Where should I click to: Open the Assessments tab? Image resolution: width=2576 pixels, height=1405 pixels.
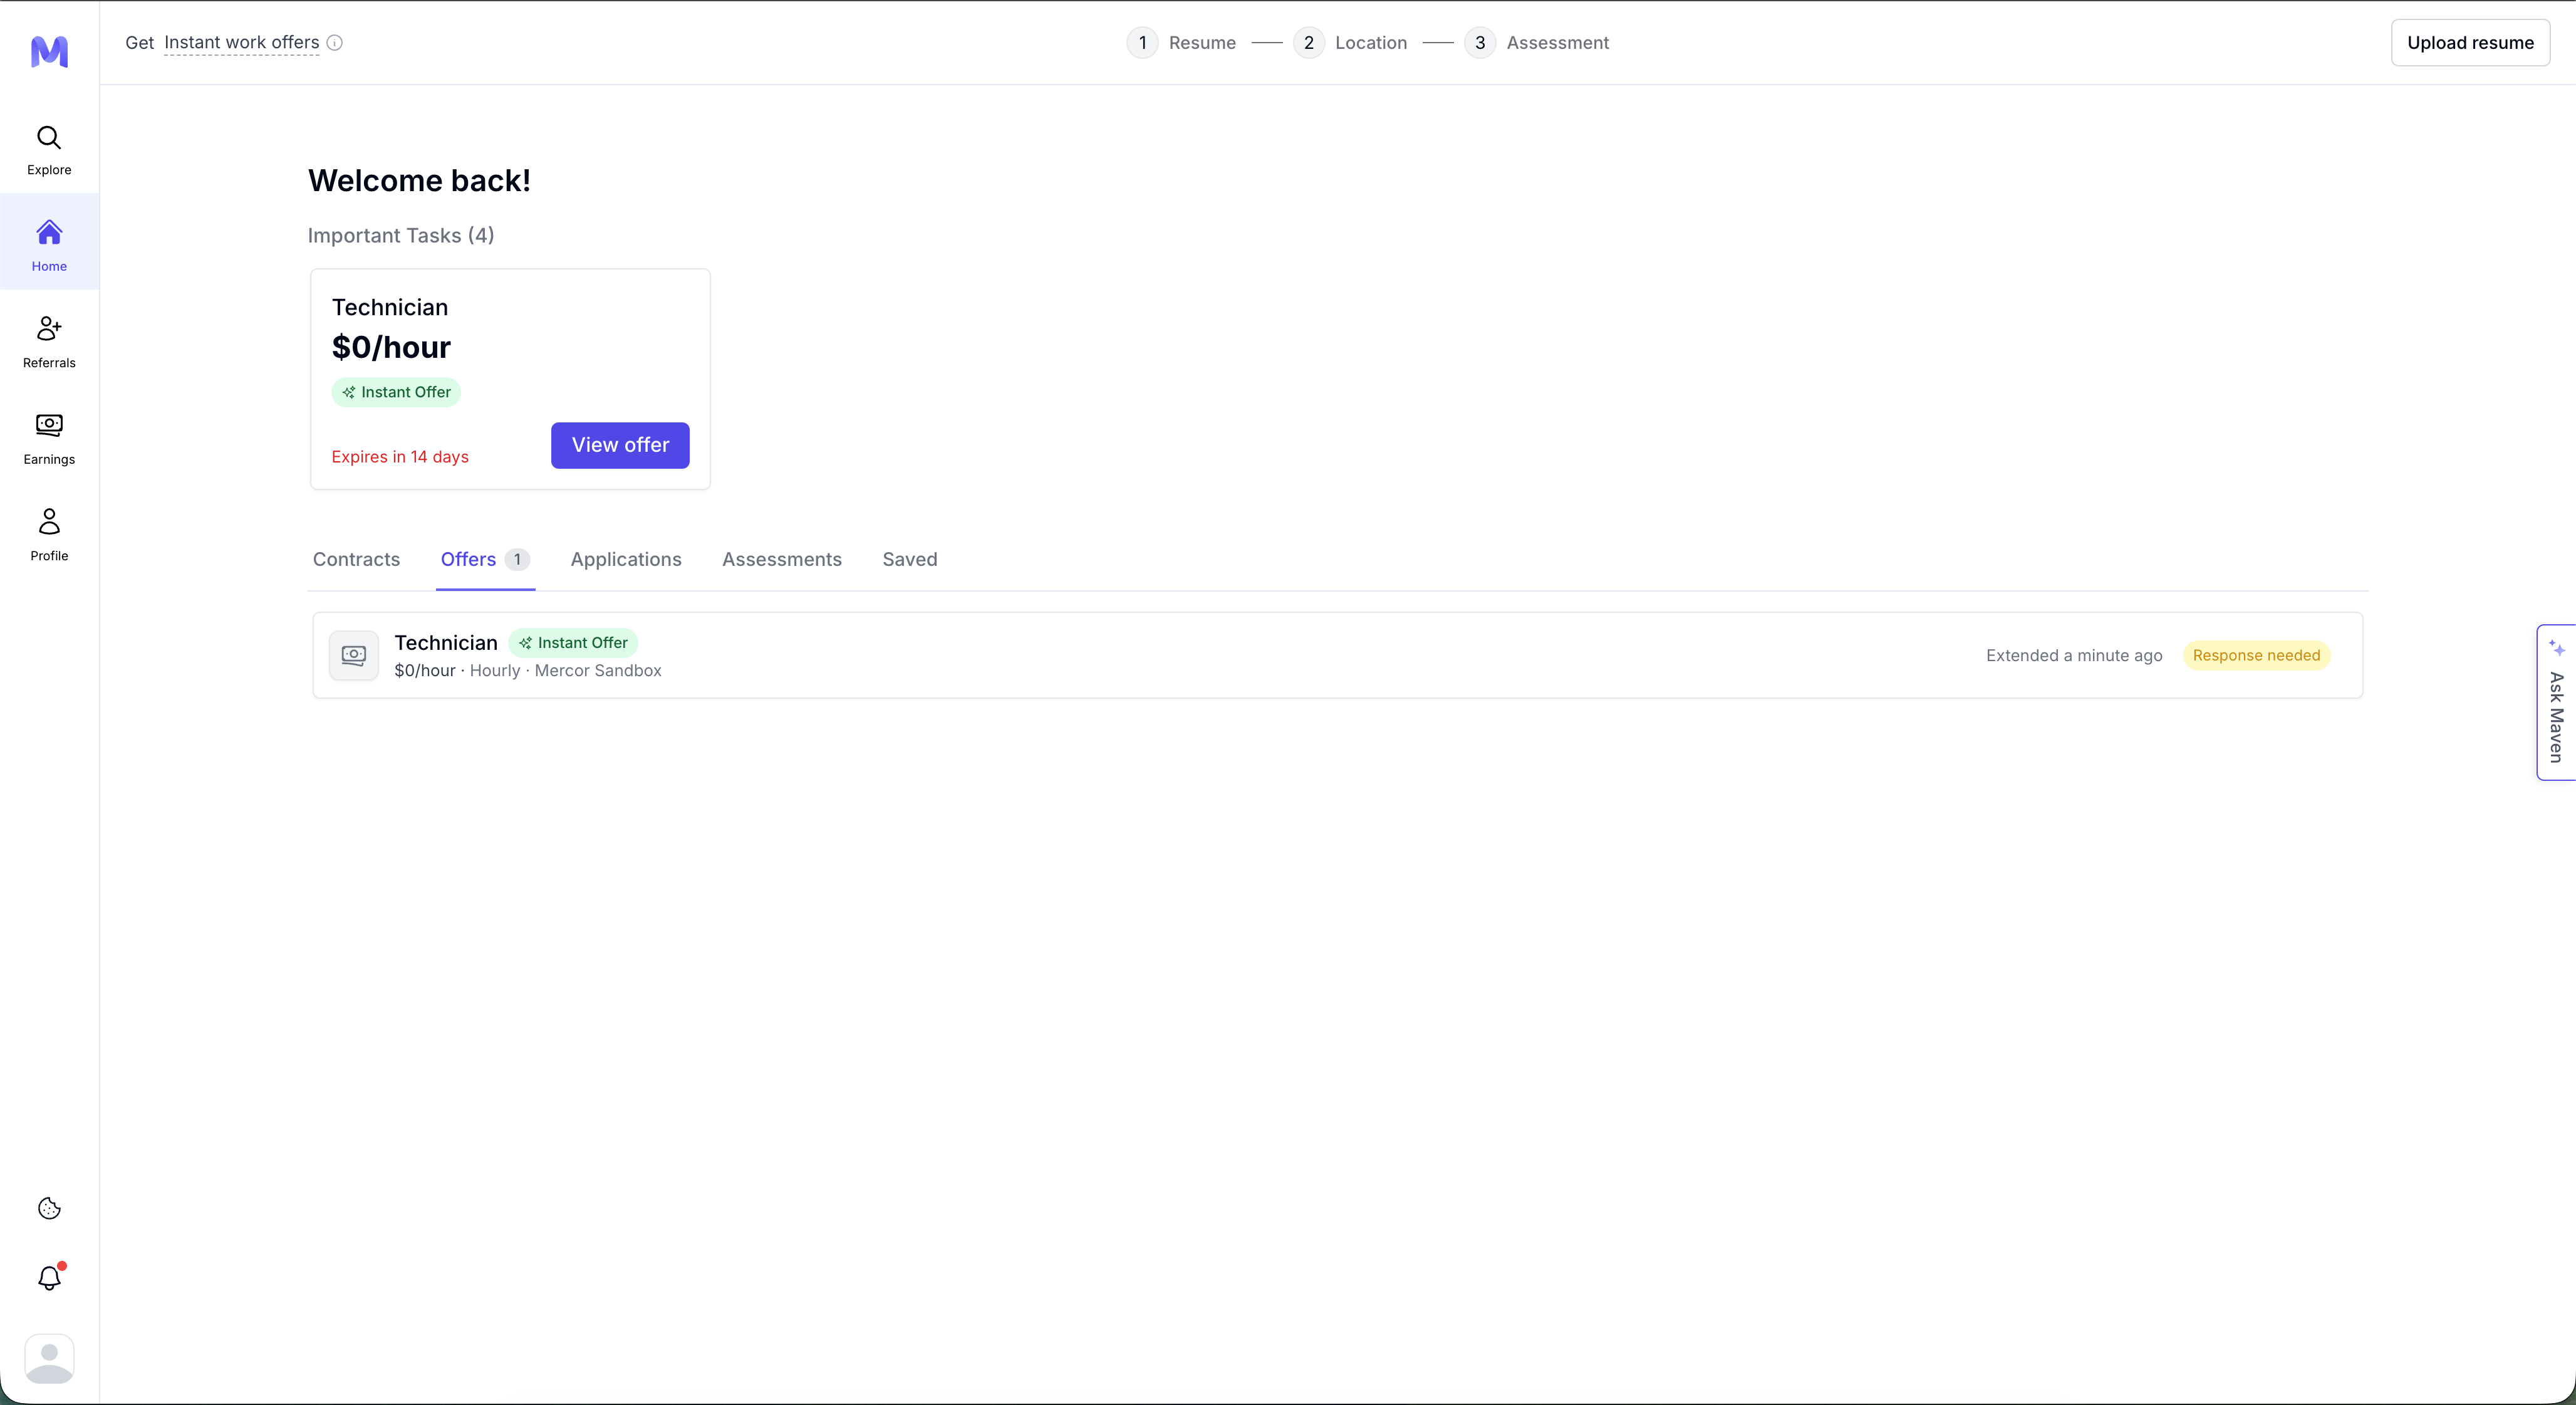[782, 559]
